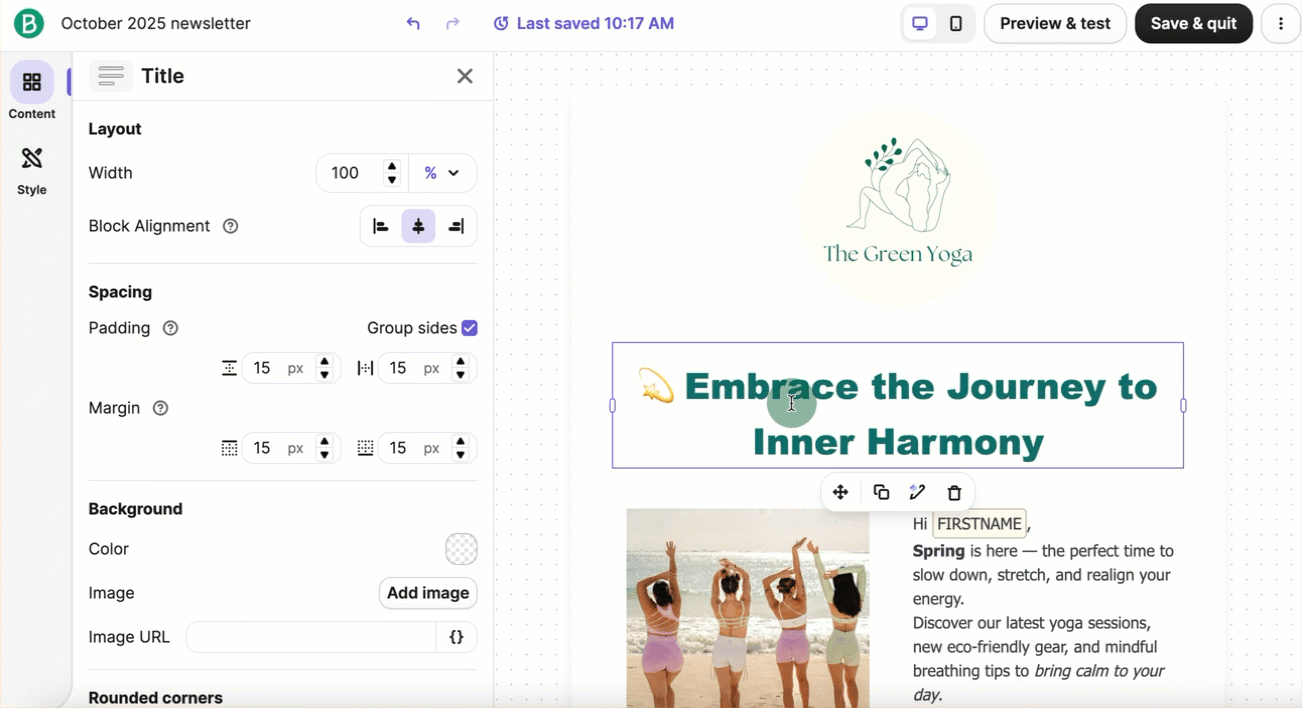Select center block alignment

418,226
